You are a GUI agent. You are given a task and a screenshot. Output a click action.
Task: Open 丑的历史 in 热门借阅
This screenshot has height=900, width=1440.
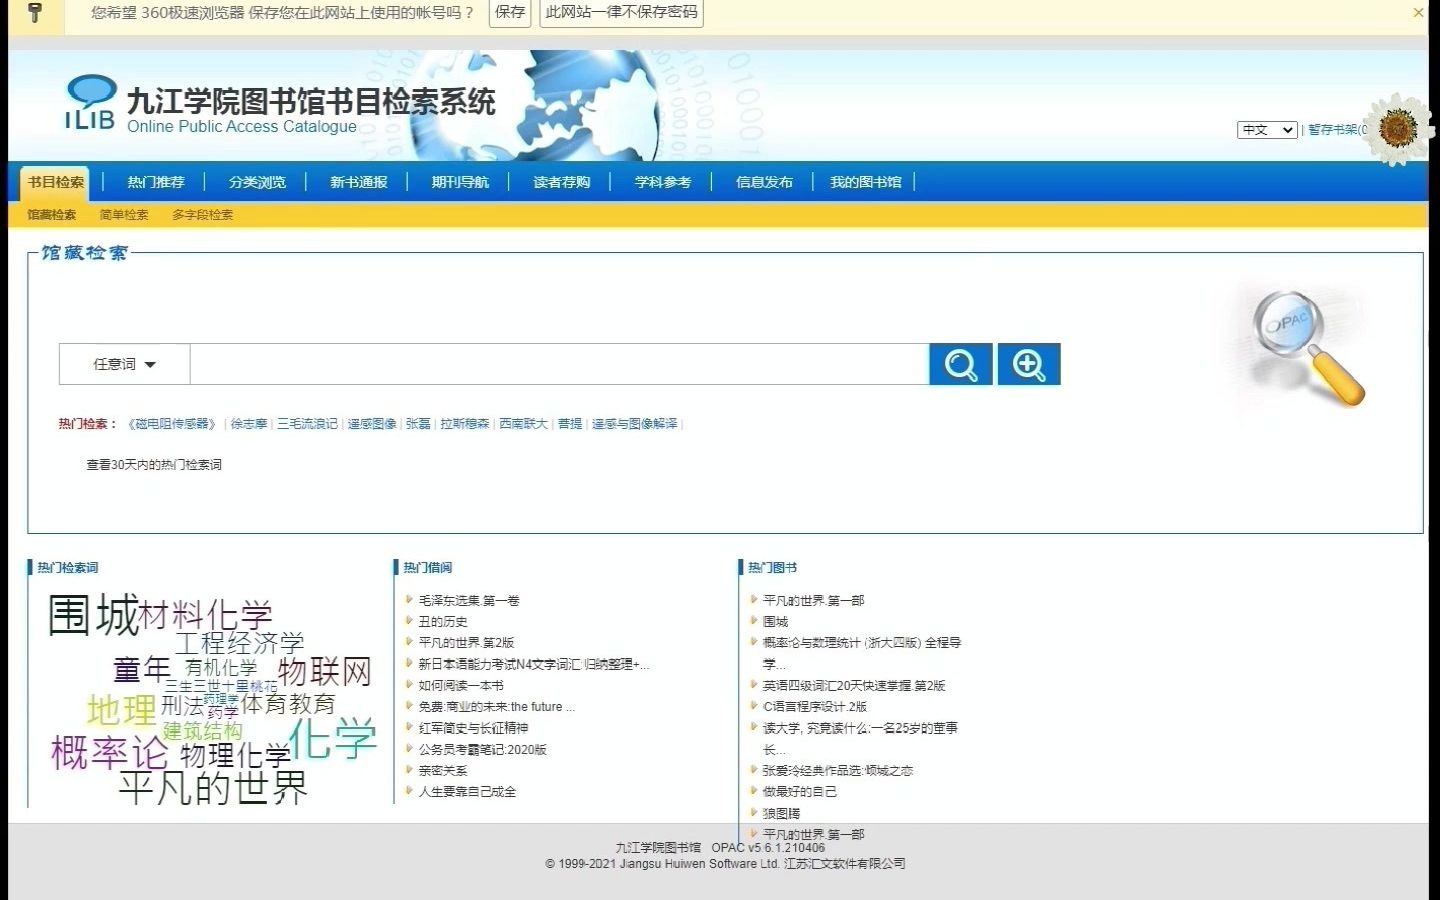click(x=443, y=622)
